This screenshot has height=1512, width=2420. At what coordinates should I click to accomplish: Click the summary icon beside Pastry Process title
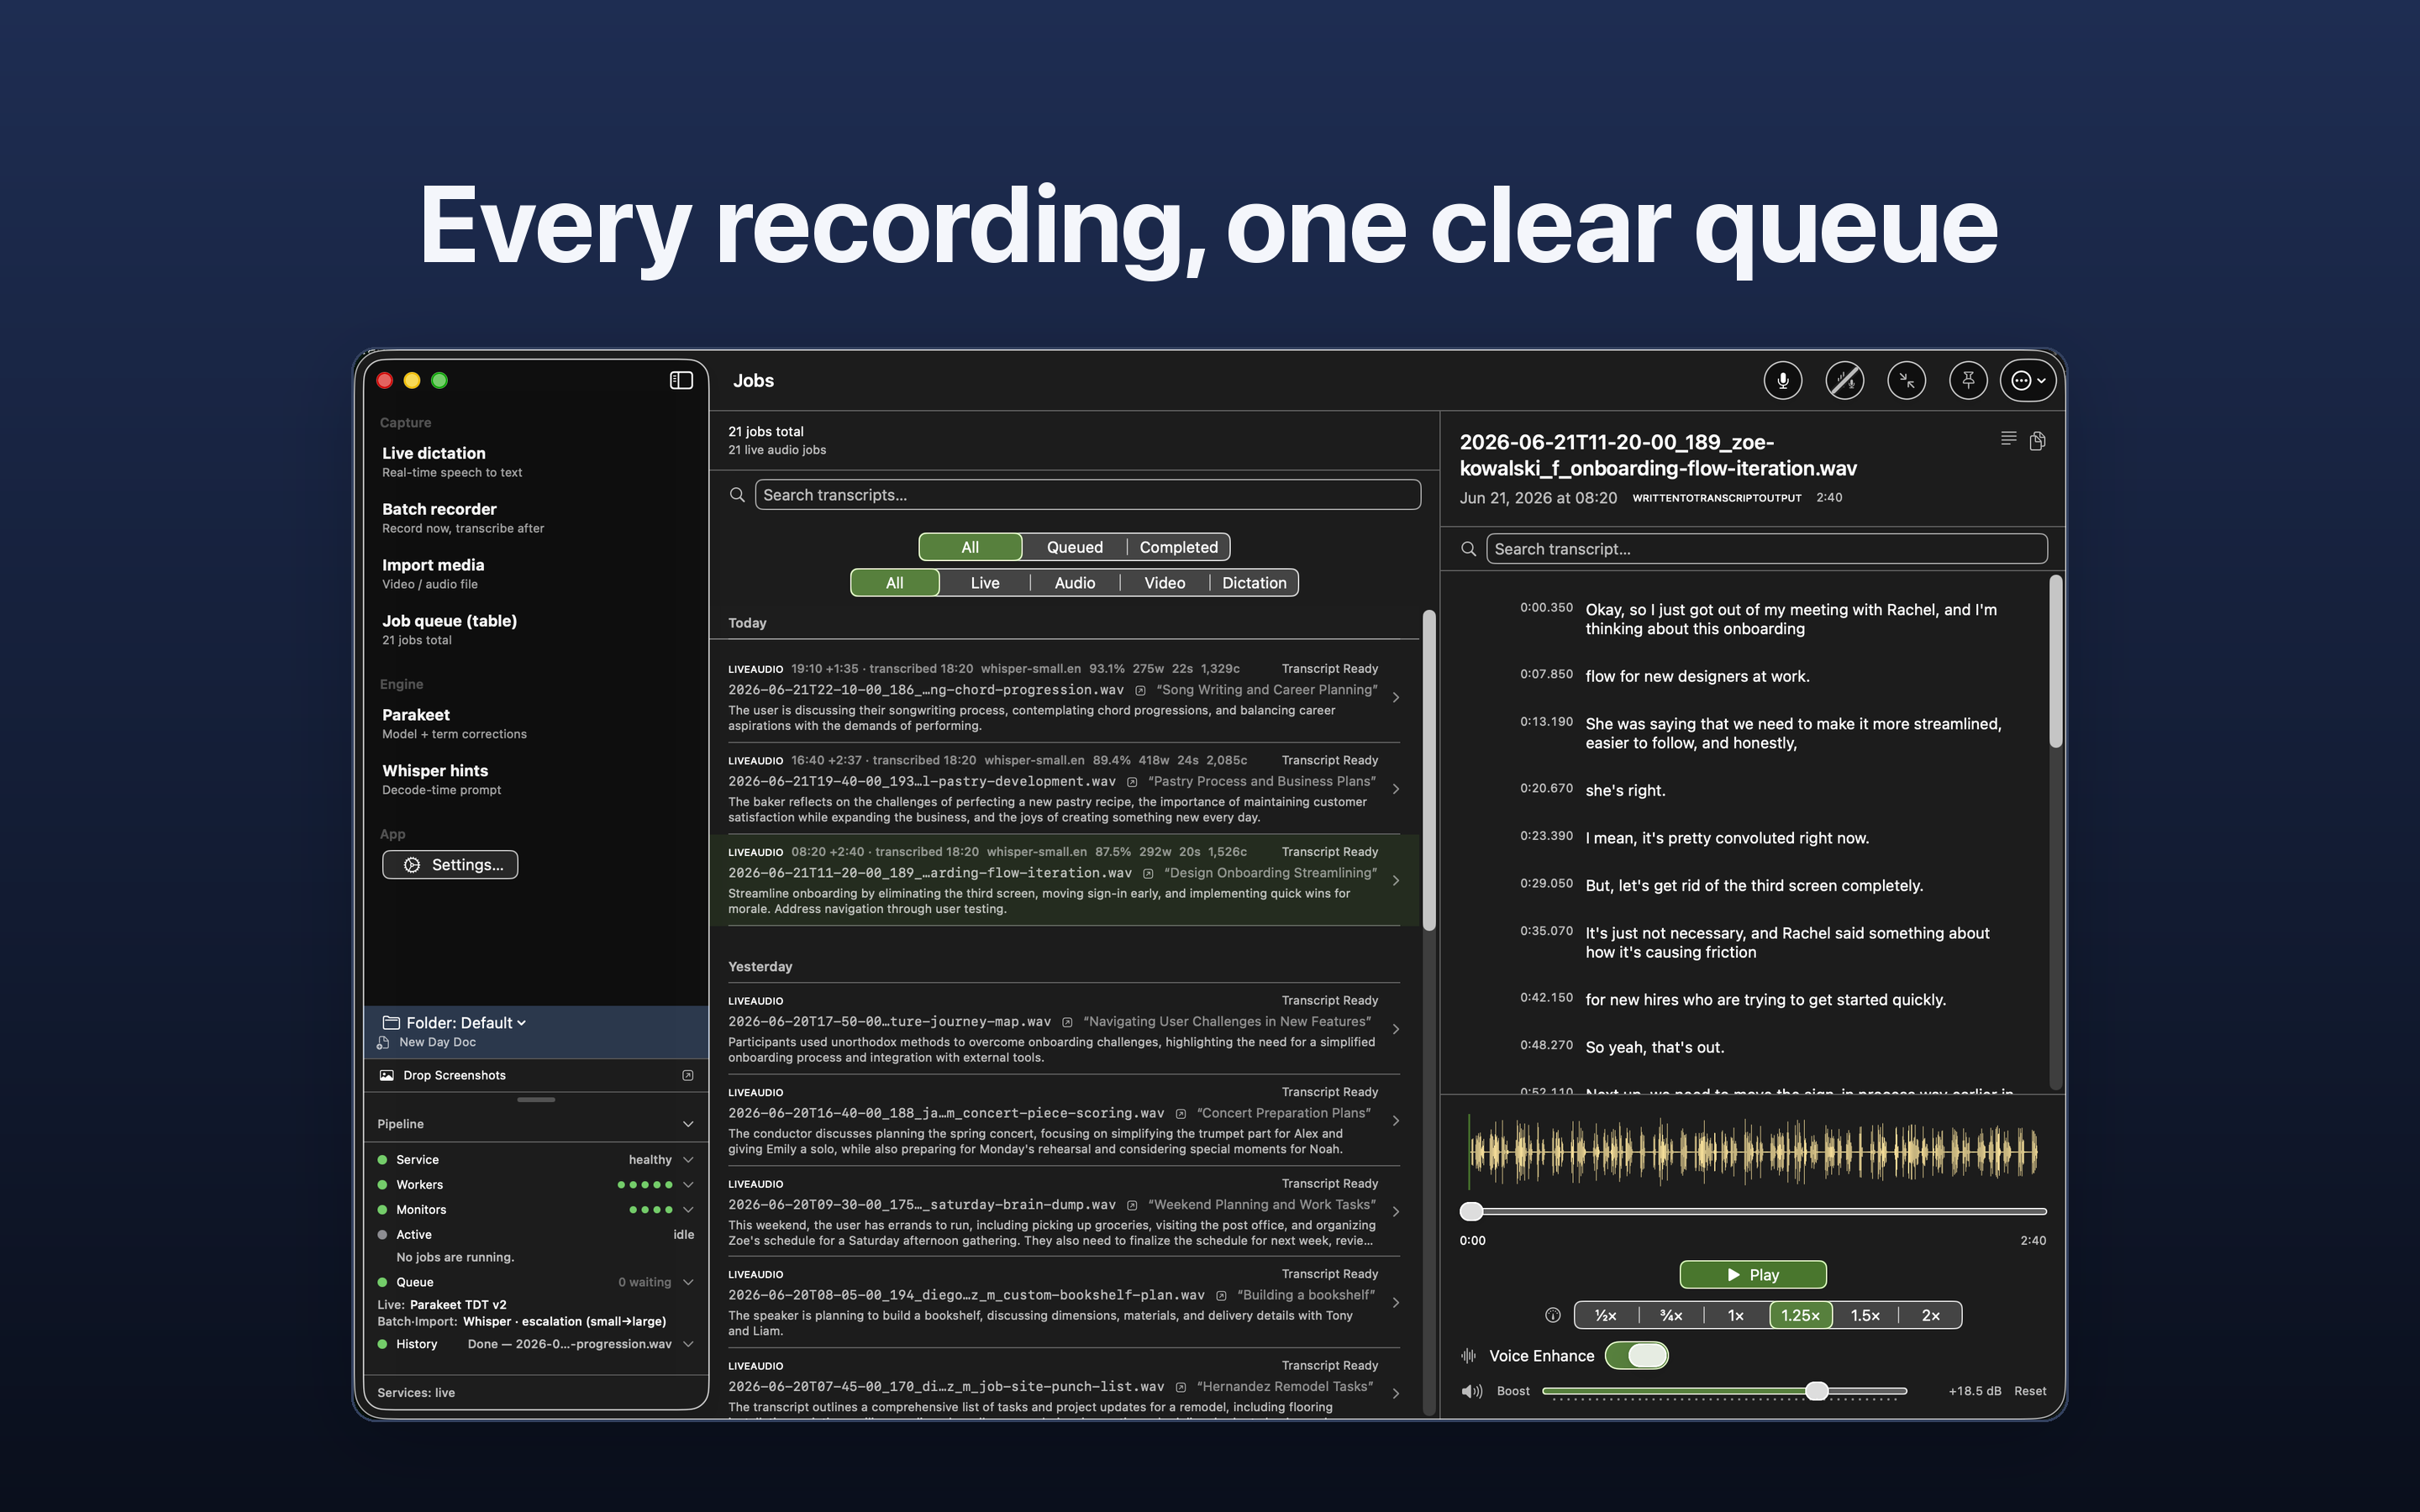click(x=1132, y=782)
